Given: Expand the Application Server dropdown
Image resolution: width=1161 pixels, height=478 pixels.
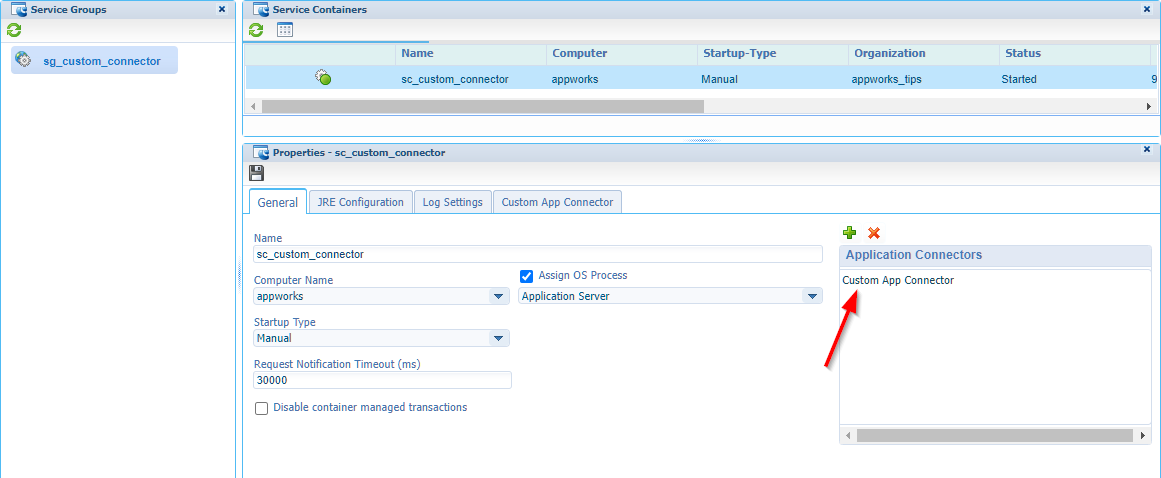Looking at the screenshot, I should click(x=811, y=297).
